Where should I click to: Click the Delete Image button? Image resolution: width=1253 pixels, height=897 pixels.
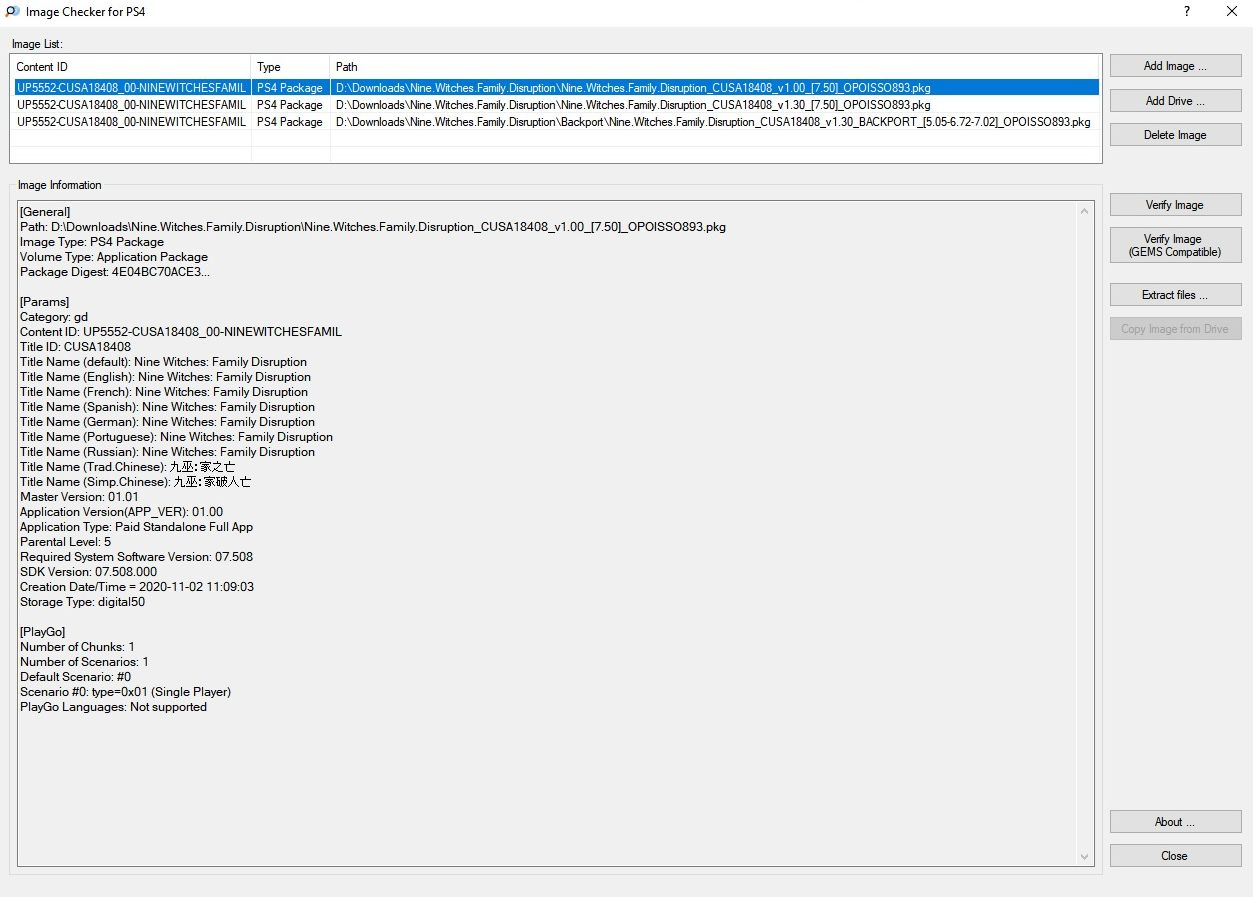point(1175,135)
